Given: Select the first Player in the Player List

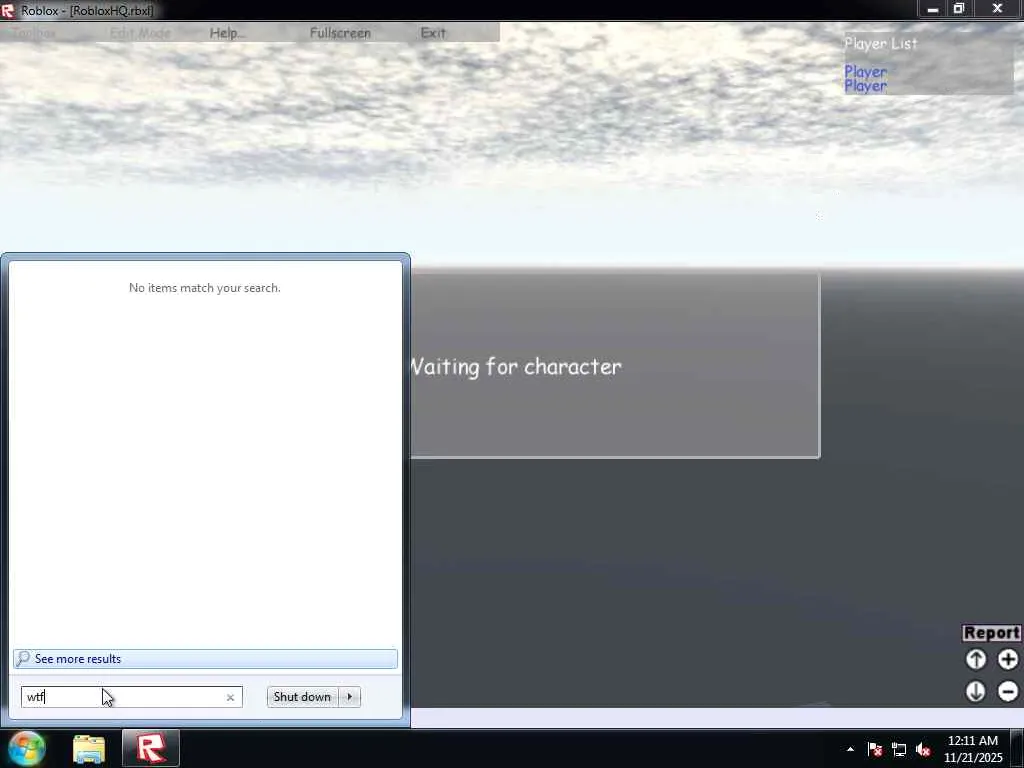Looking at the screenshot, I should (x=865, y=71).
